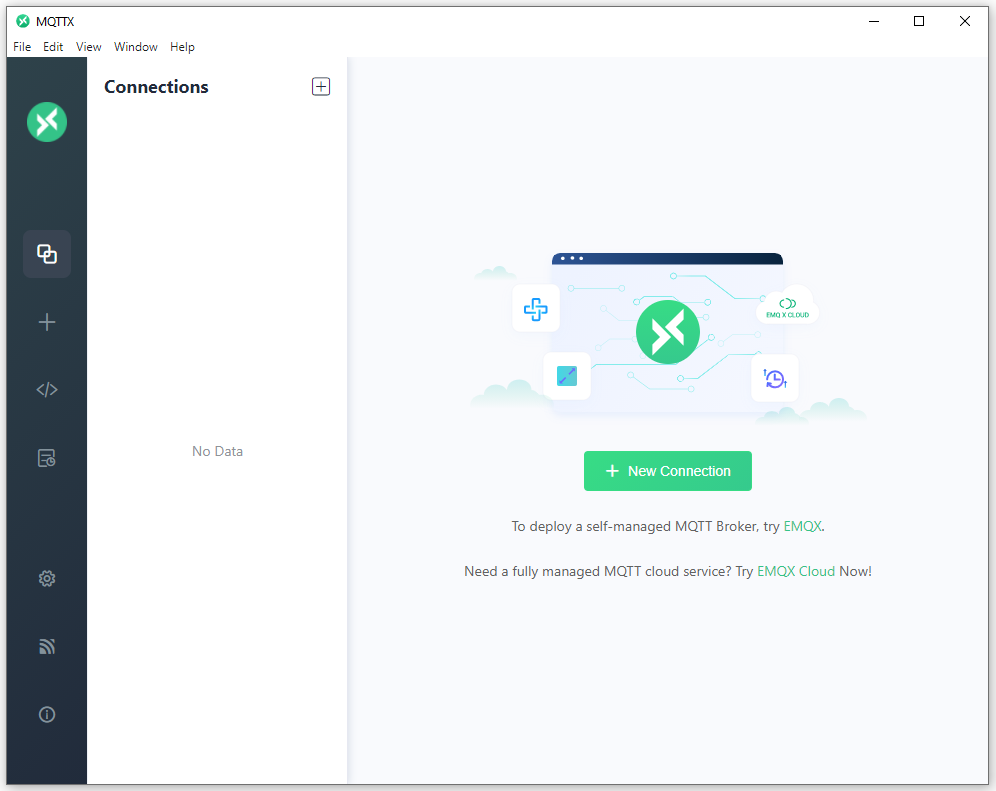Open the File menu
This screenshot has height=791, width=996.
(22, 47)
